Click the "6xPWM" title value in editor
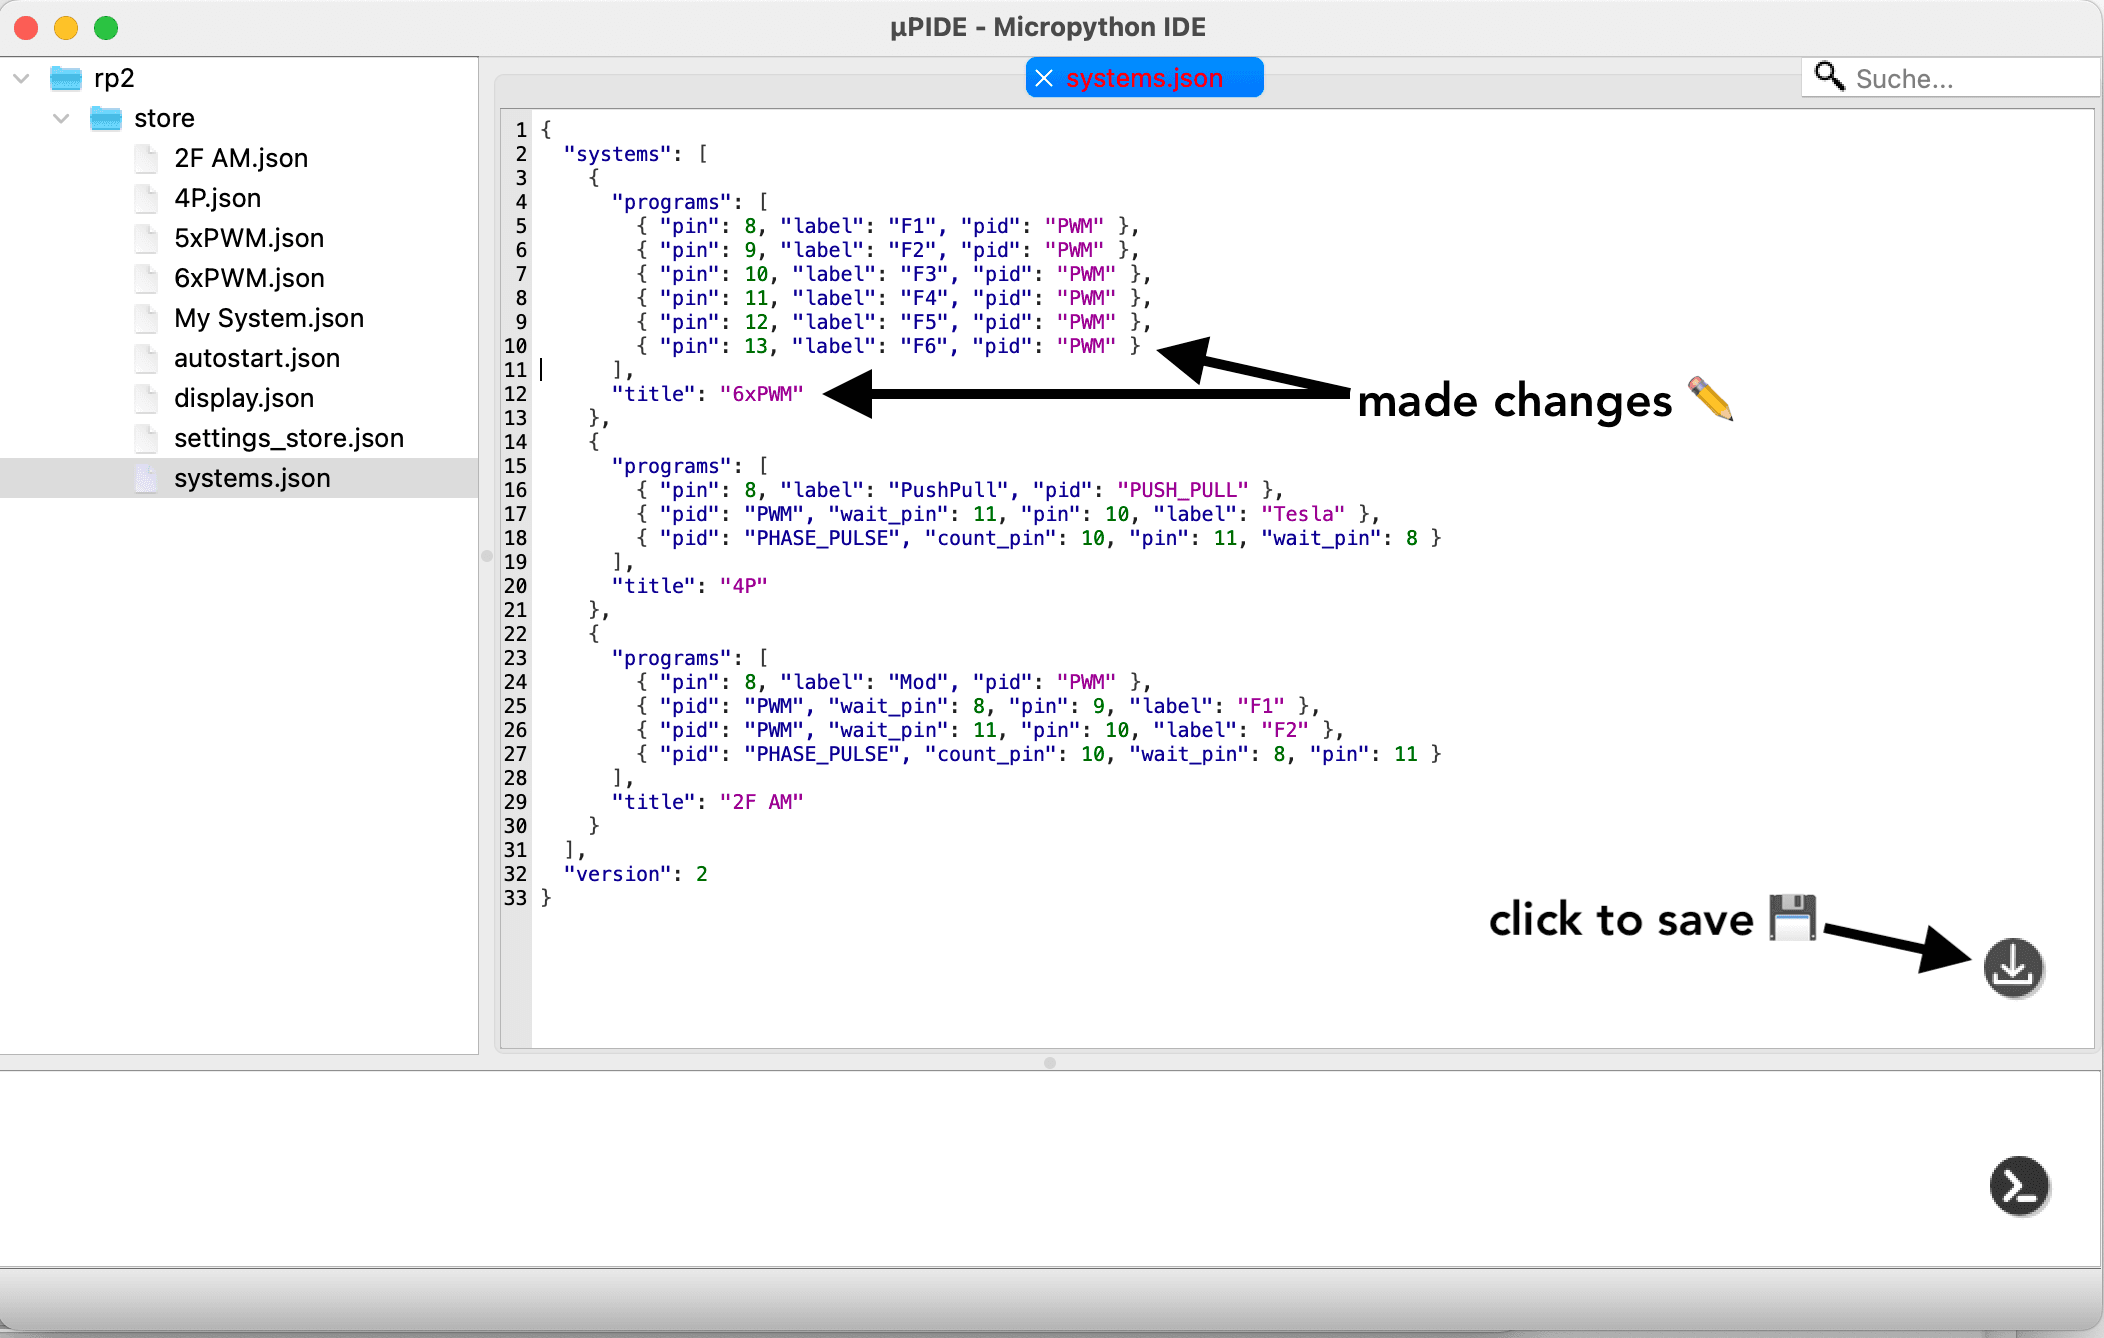 (x=762, y=394)
